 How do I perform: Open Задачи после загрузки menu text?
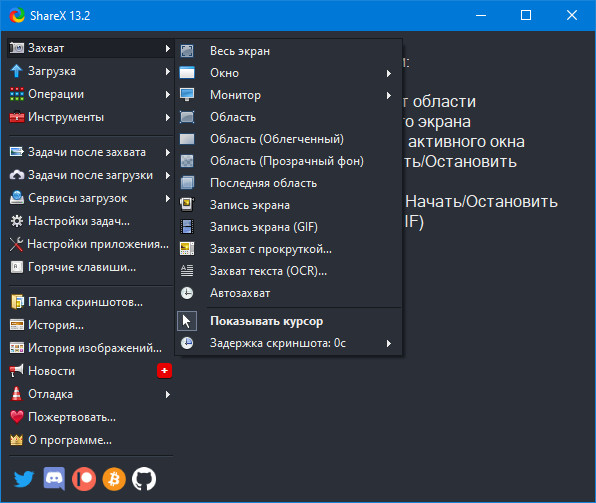click(x=90, y=175)
